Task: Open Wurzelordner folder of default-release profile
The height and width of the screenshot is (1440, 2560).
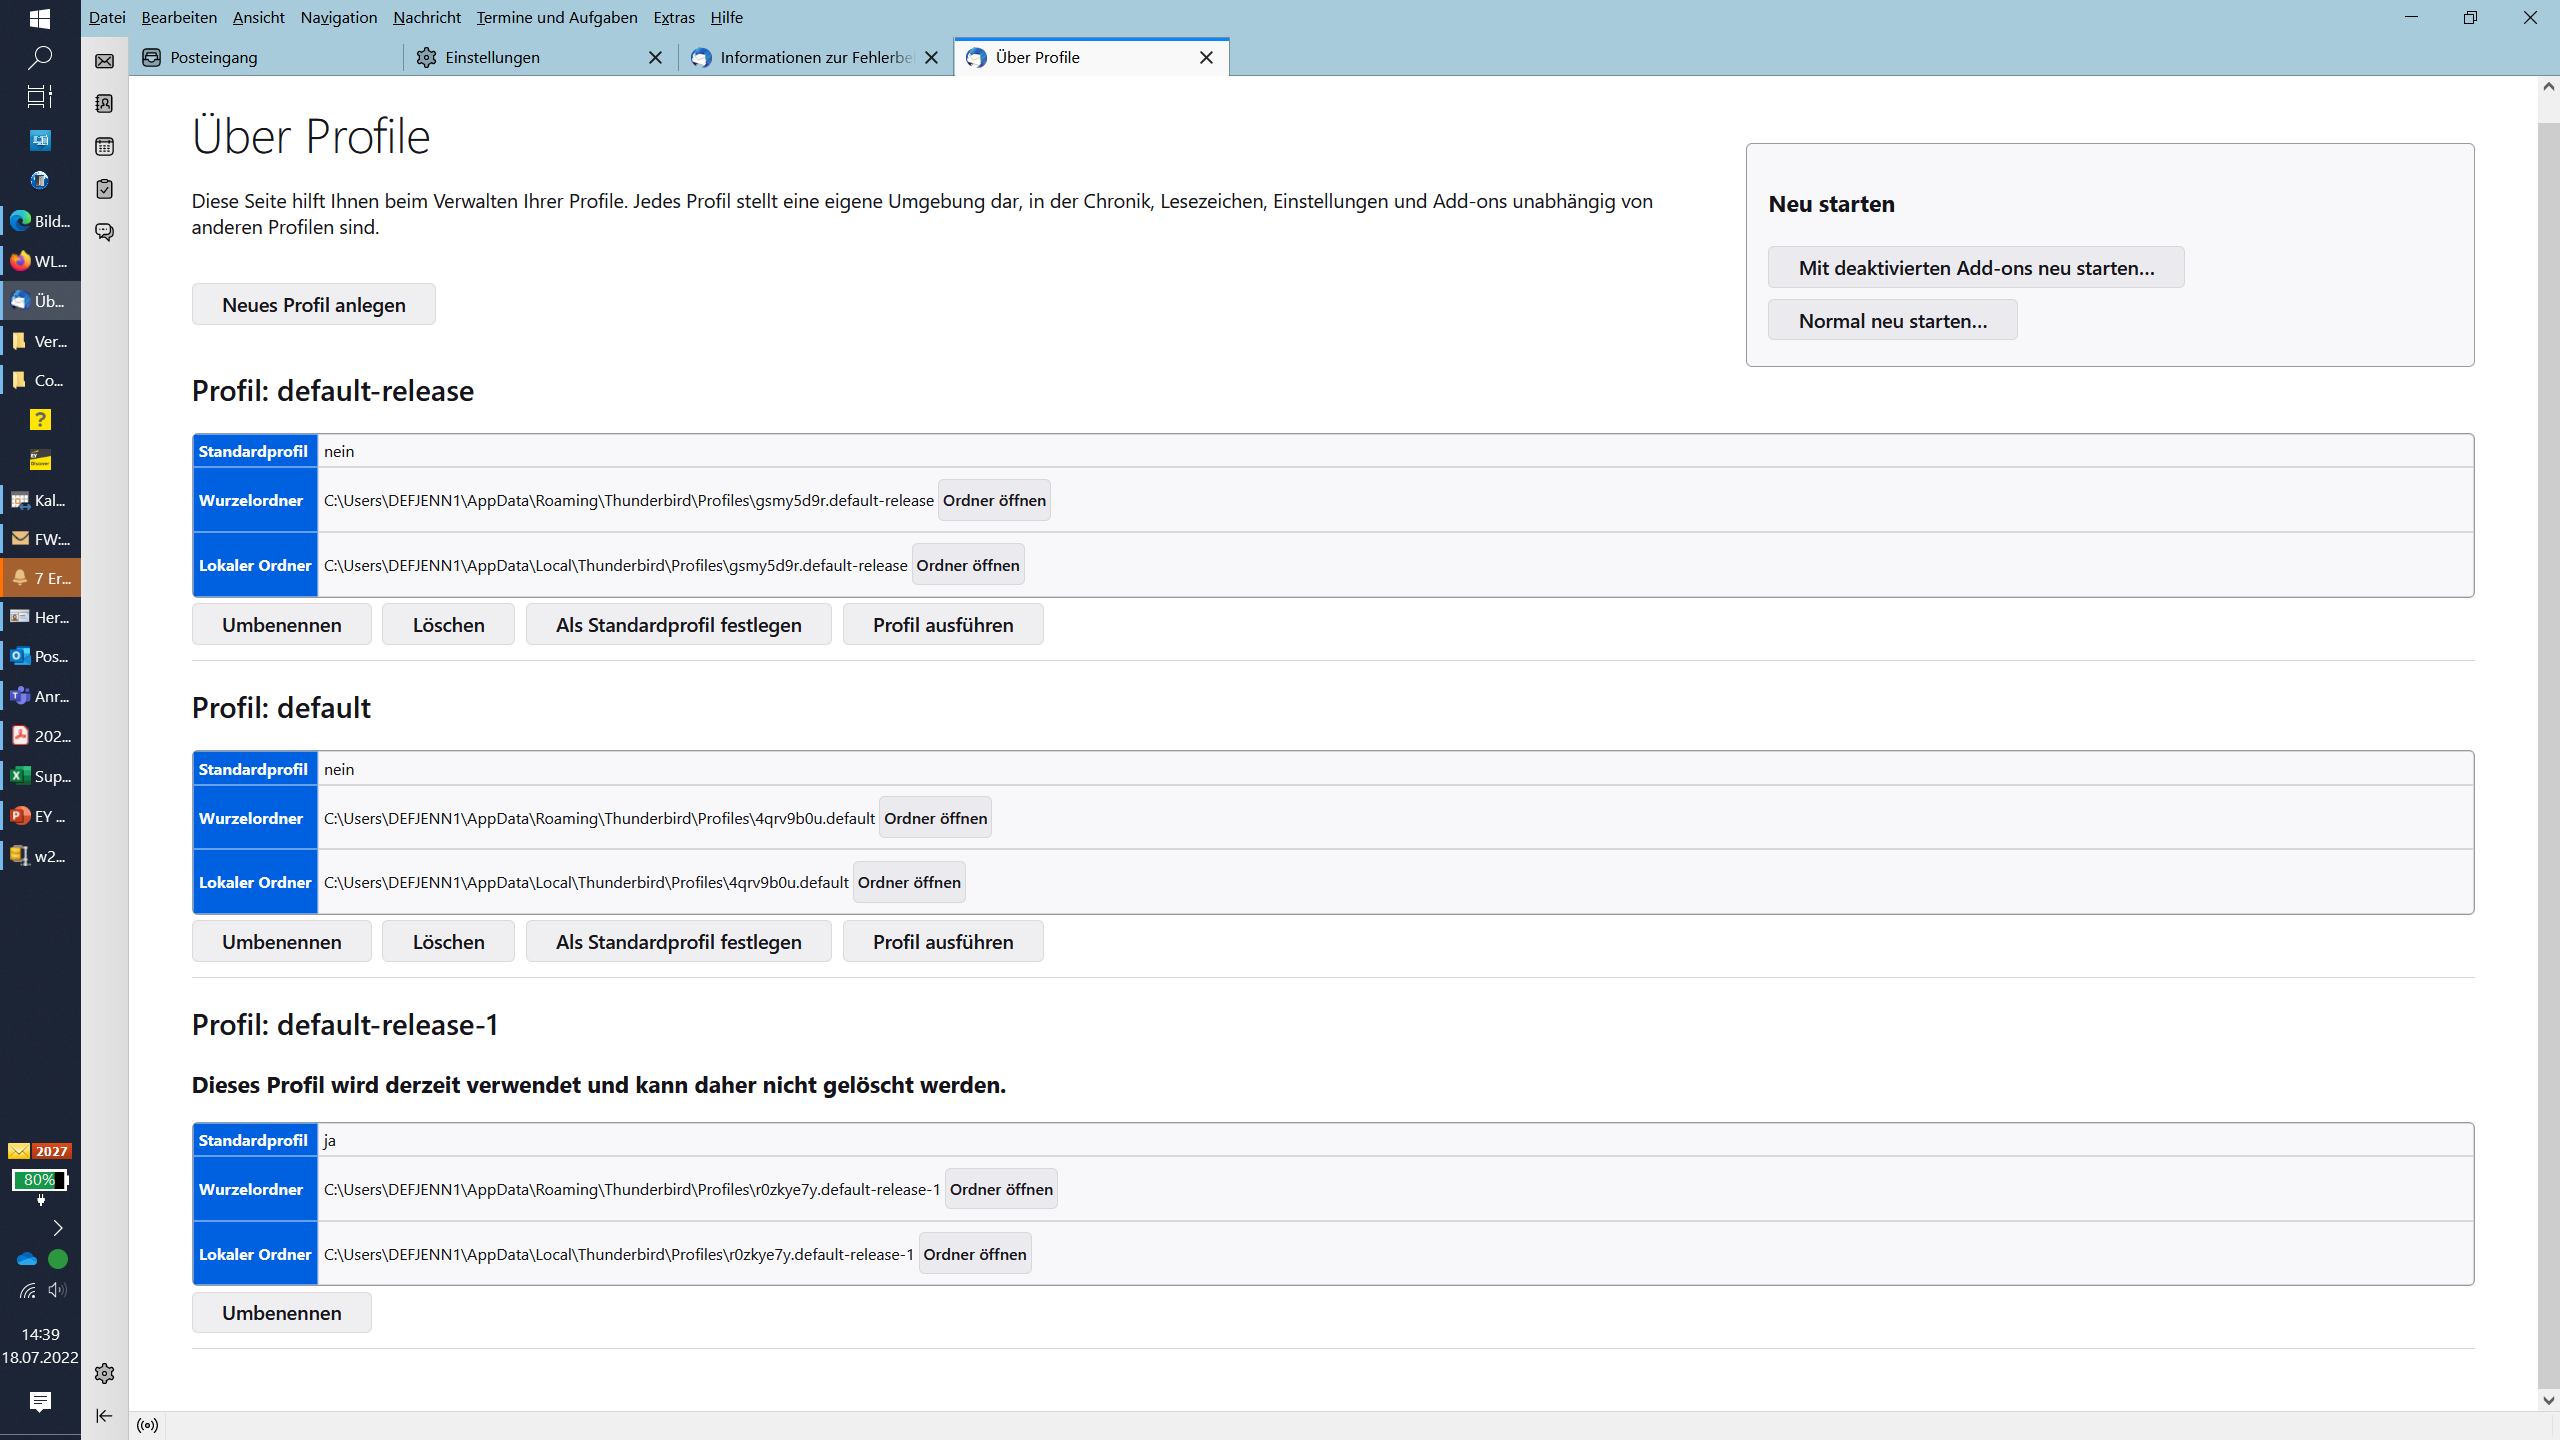Action: 993,500
